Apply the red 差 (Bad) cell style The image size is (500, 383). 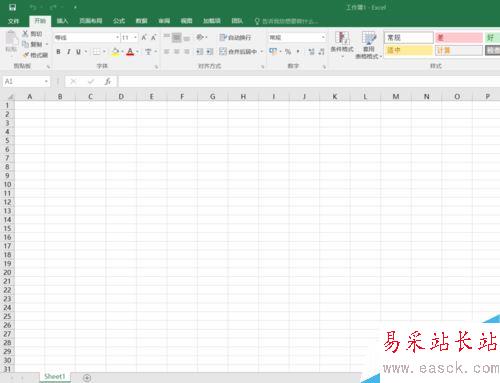click(459, 38)
